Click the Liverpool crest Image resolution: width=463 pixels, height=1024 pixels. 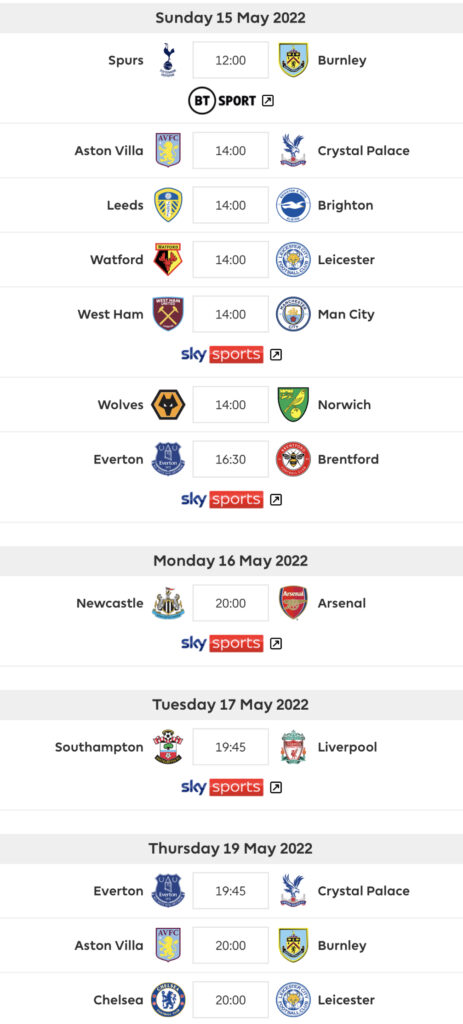click(293, 746)
